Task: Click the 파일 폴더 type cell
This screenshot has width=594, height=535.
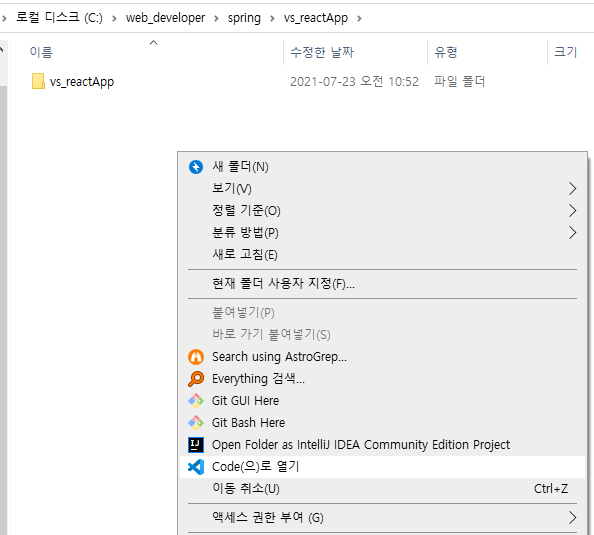Action: click(x=459, y=81)
